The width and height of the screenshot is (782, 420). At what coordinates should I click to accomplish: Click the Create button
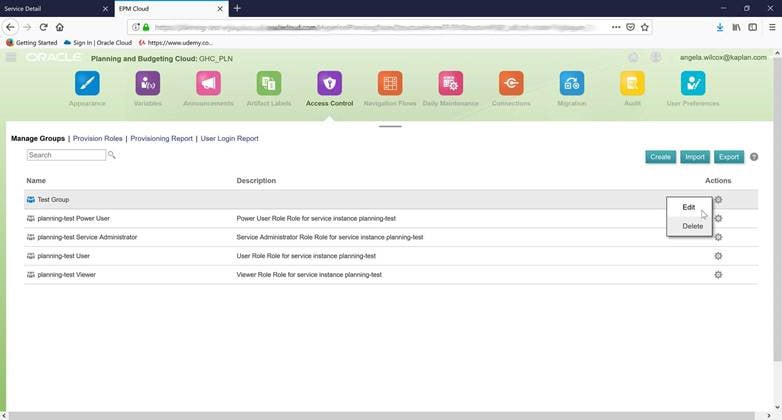pyautogui.click(x=660, y=157)
